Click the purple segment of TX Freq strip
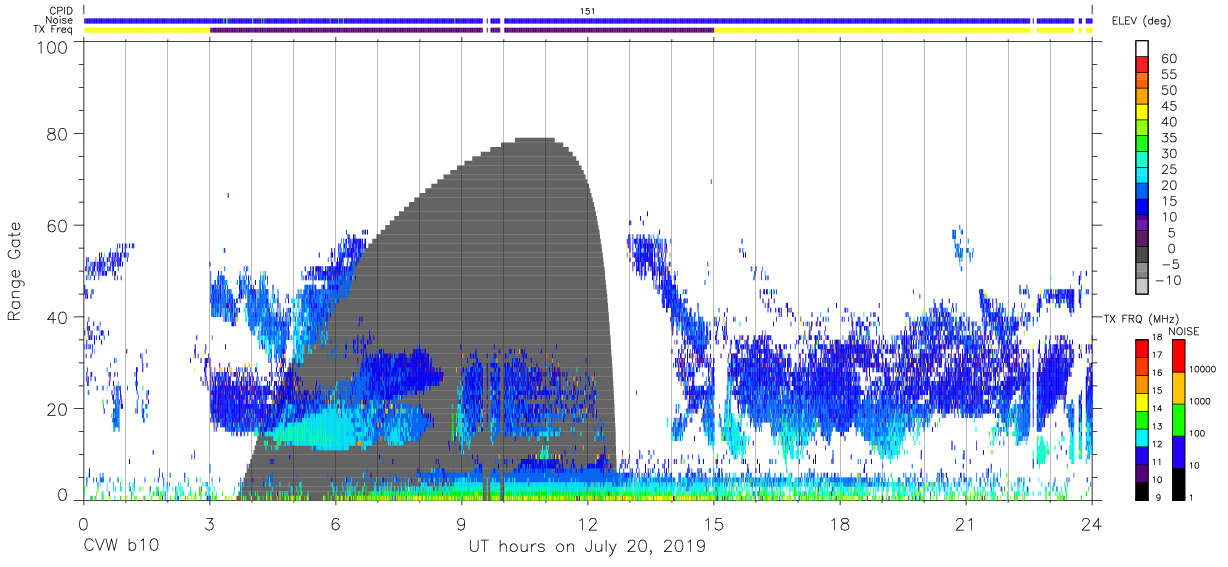The width and height of the screenshot is (1228, 567). pyautogui.click(x=462, y=30)
